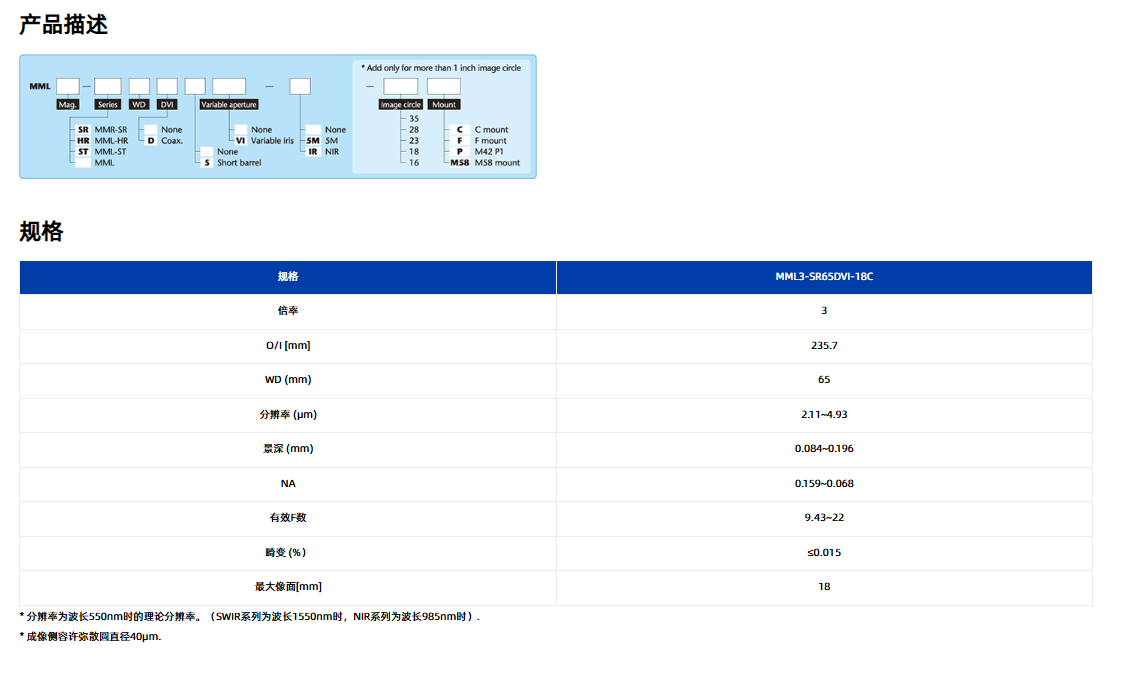Select the value 3 in the 倍率 row
The image size is (1142, 684).
point(824,310)
